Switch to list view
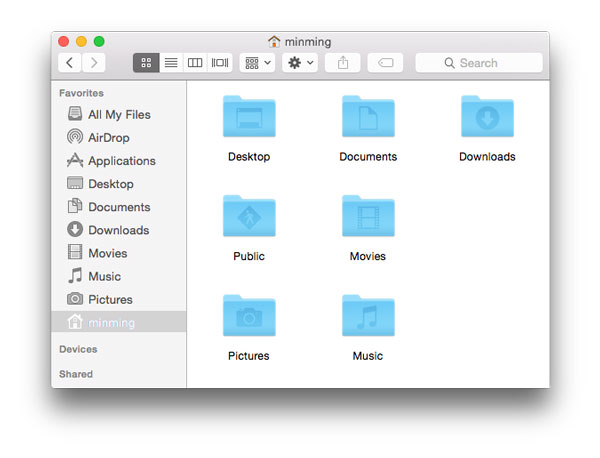Image resolution: width=600 pixels, height=458 pixels. point(171,63)
